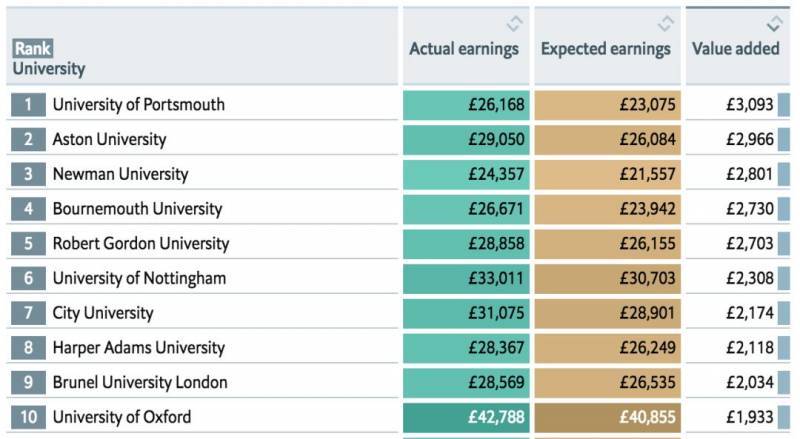Open Harper Adams University entry
This screenshot has width=800, height=439.
click(x=138, y=348)
